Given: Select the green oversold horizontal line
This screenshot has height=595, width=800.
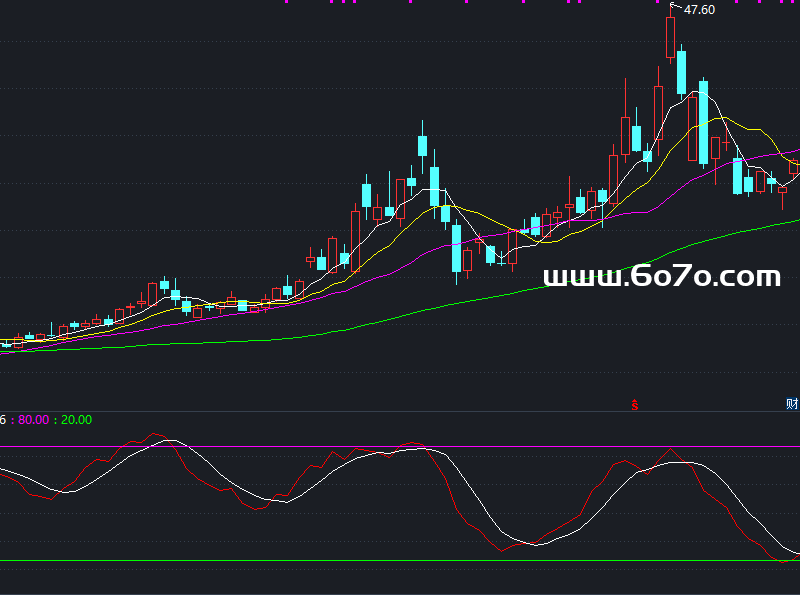Looking at the screenshot, I should tap(400, 561).
